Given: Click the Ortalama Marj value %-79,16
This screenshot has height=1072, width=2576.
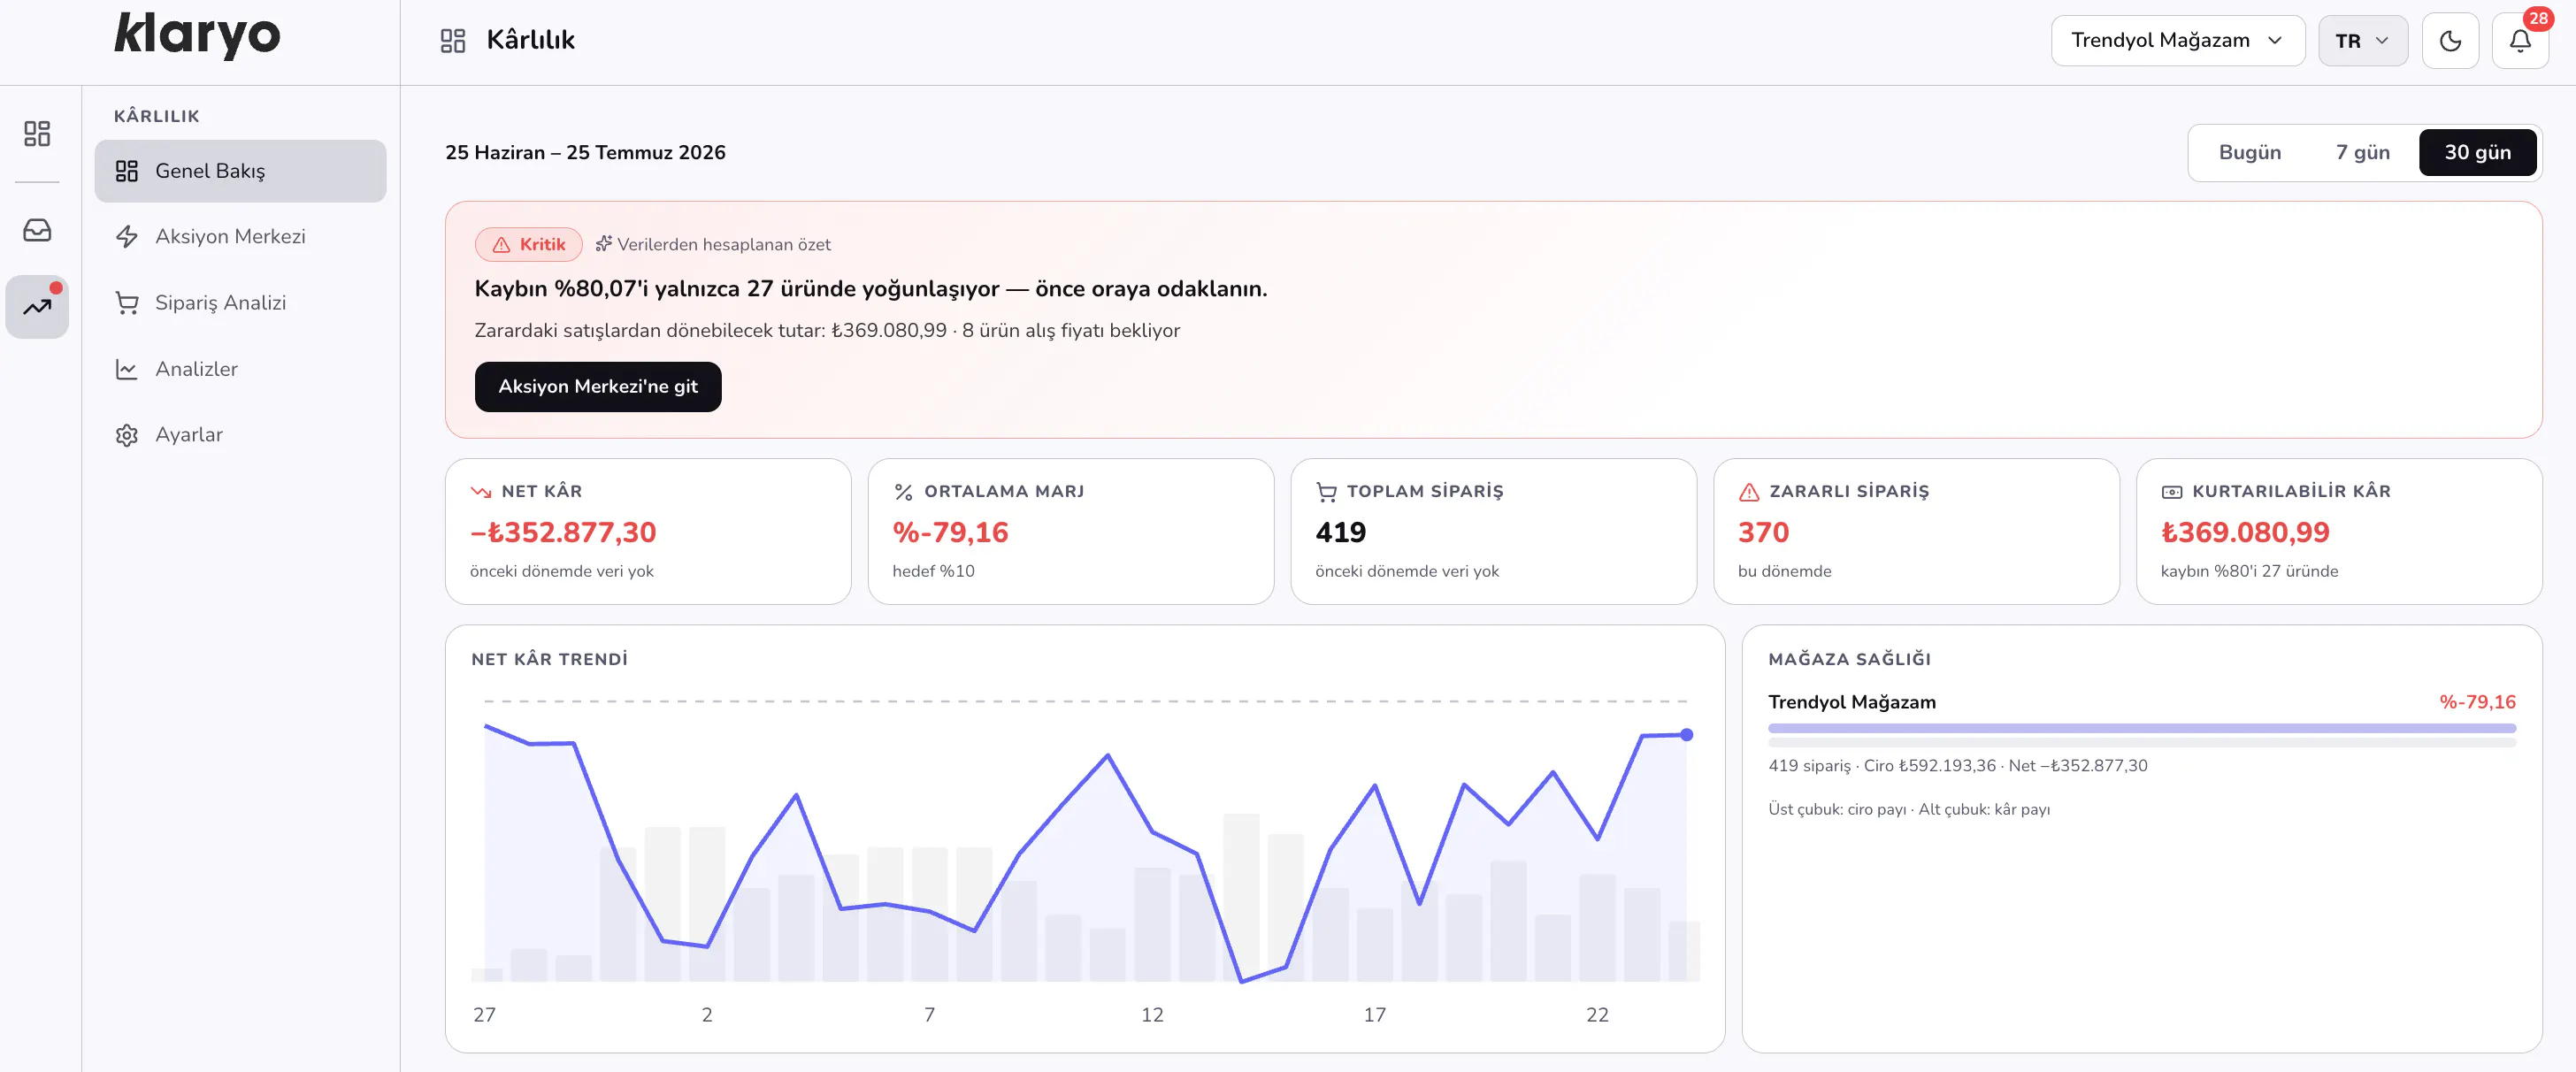Looking at the screenshot, I should click(951, 532).
